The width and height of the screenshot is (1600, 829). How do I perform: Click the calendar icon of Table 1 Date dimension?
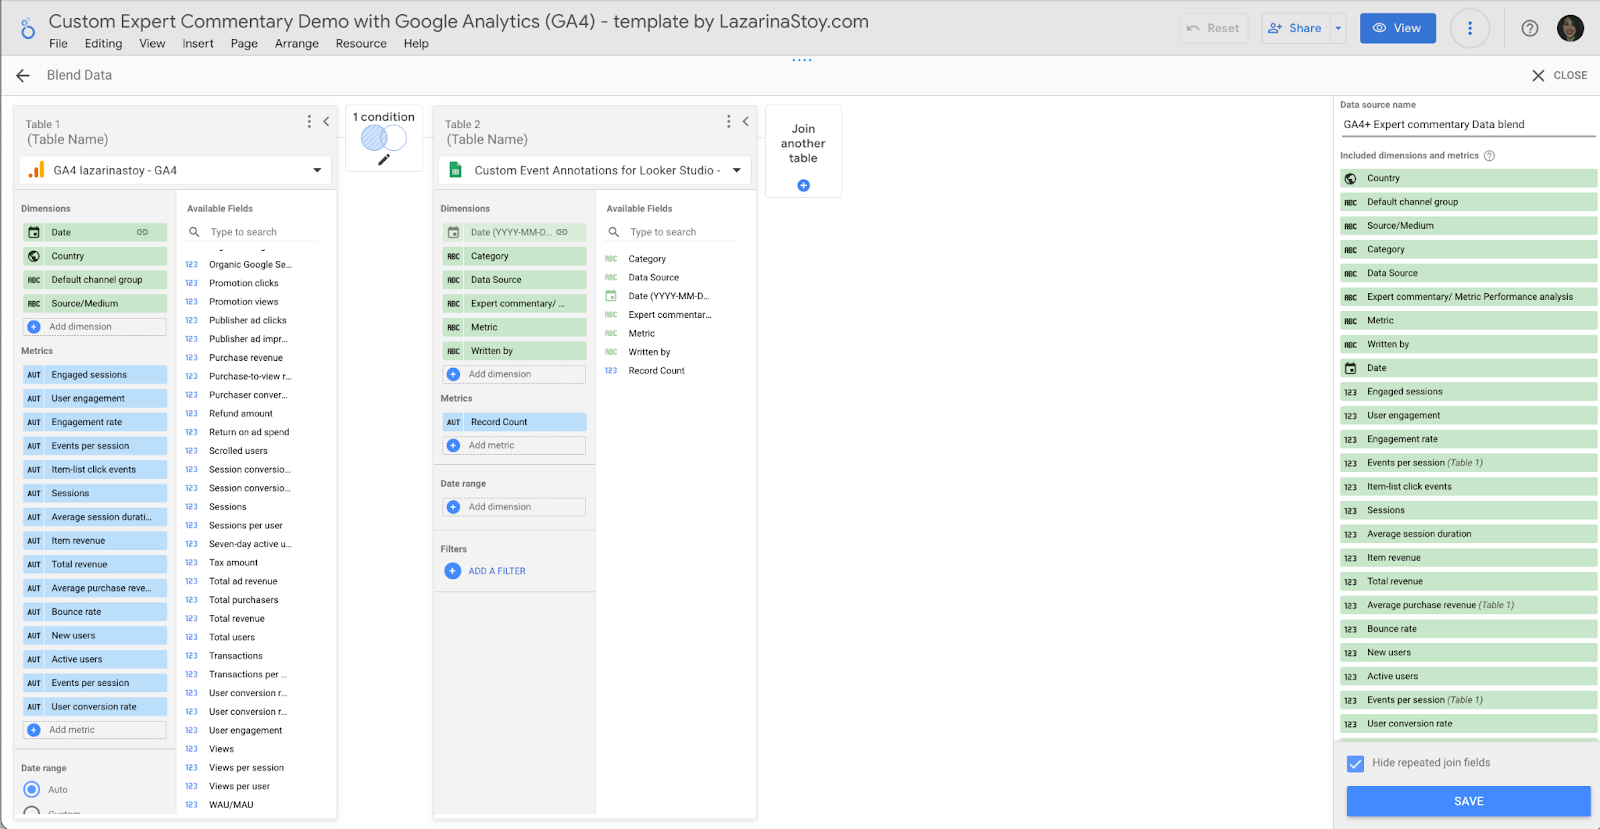pos(34,232)
